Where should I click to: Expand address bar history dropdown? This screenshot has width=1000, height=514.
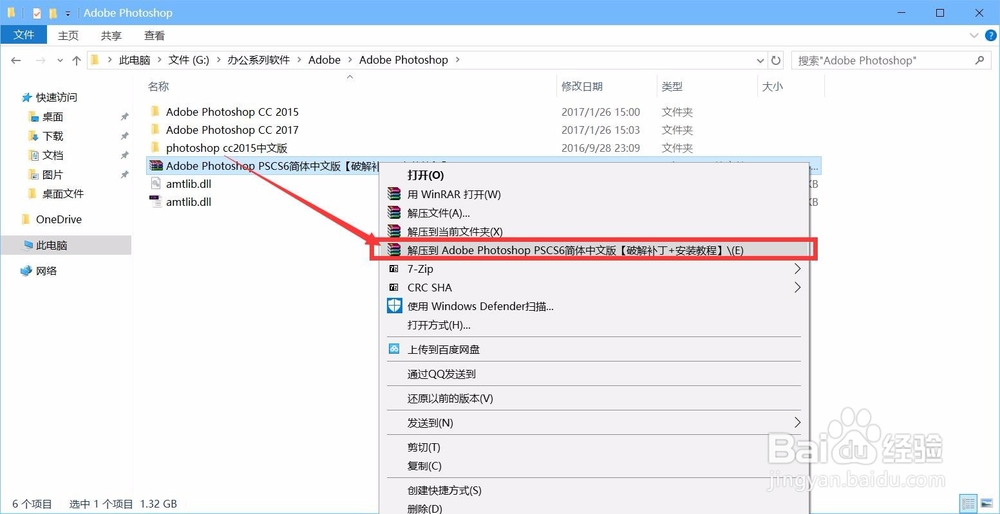pyautogui.click(x=760, y=61)
